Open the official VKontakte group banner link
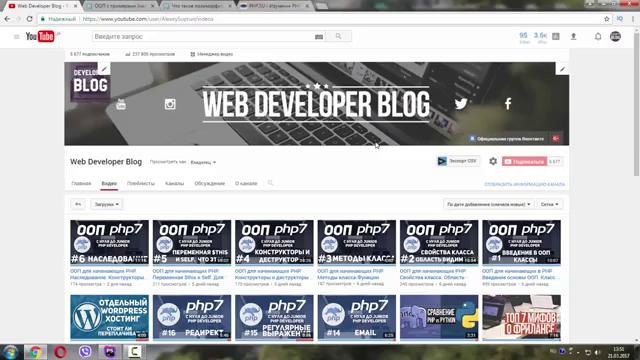The width and height of the screenshot is (640, 360). pos(507,139)
